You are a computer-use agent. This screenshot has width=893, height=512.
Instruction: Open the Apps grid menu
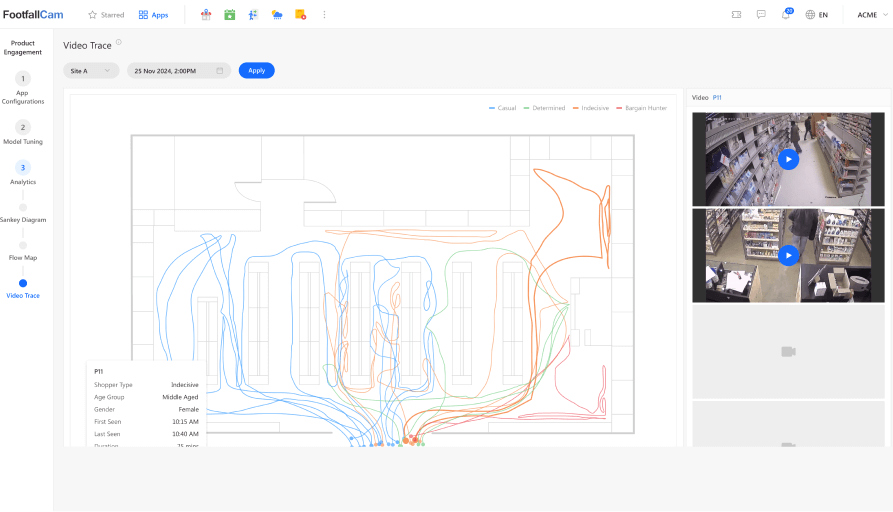(x=153, y=15)
